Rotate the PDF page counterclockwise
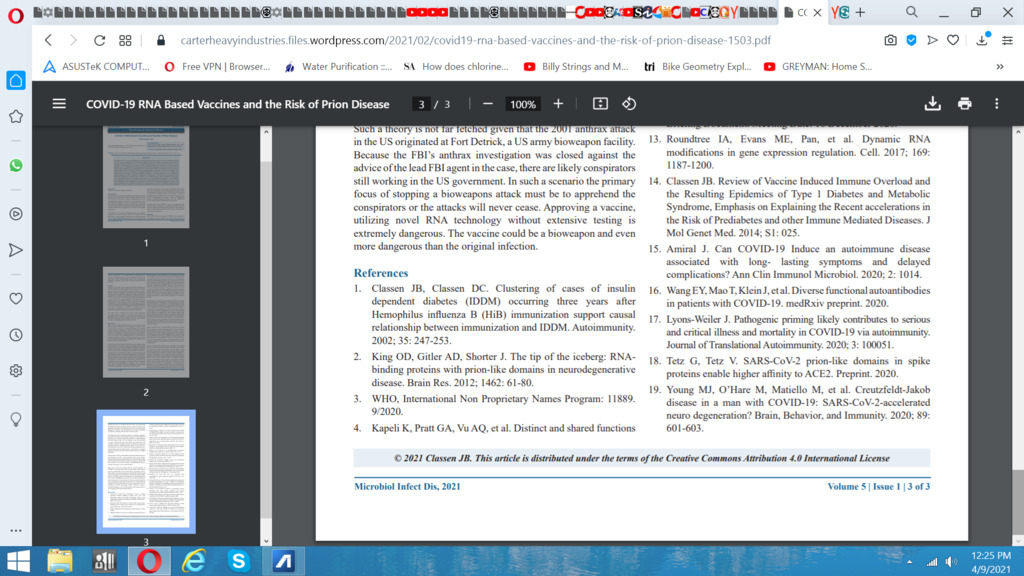 click(x=629, y=104)
